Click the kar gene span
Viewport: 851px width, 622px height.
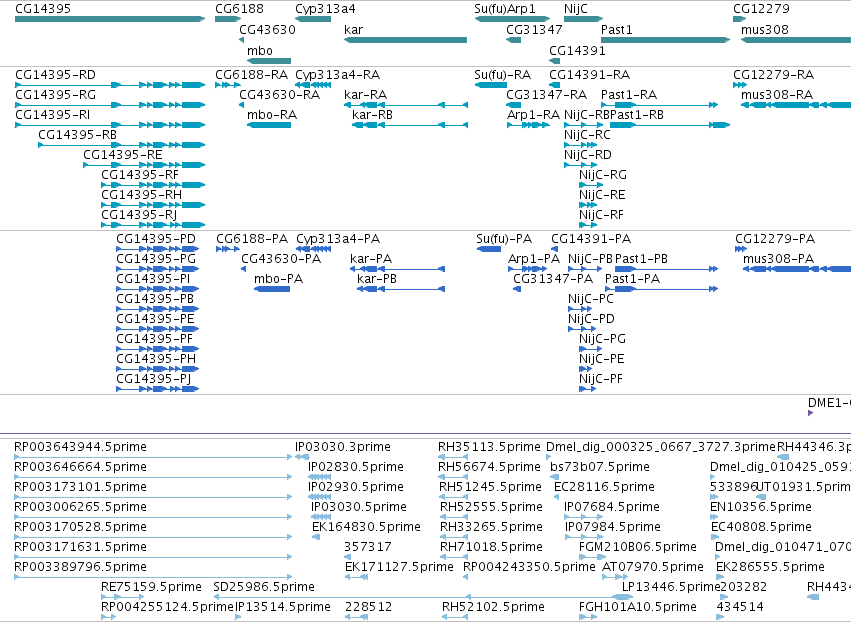[405, 40]
